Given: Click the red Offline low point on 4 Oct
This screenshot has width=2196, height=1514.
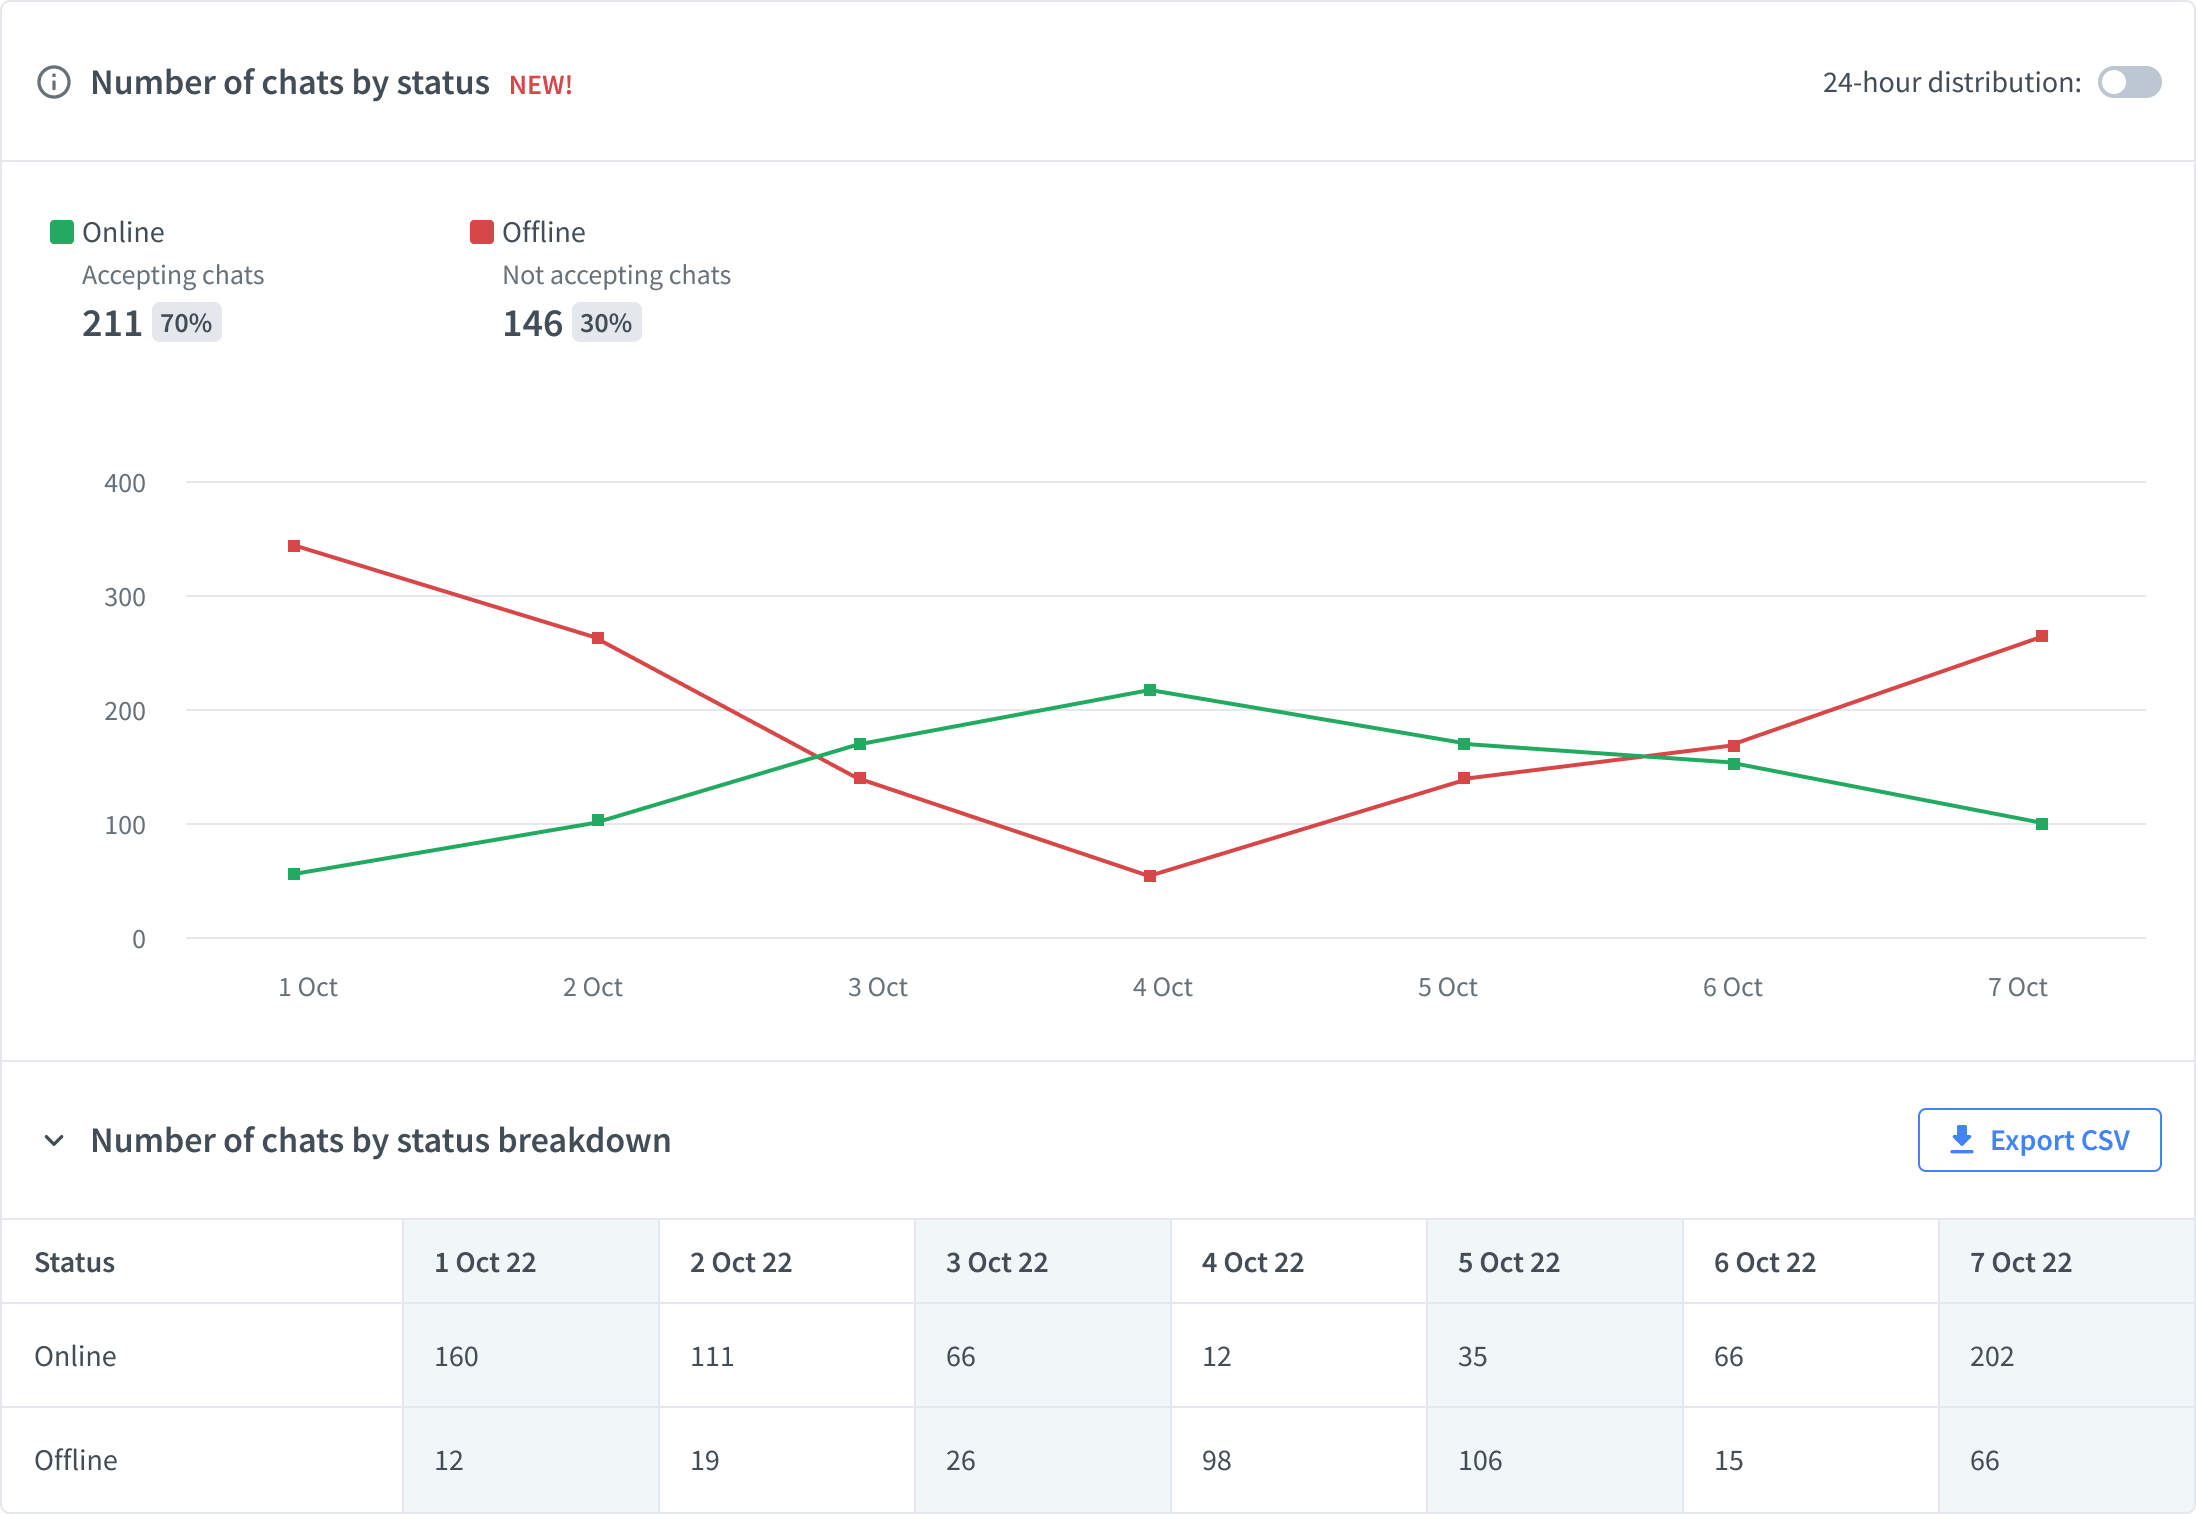Looking at the screenshot, I should coord(1150,876).
